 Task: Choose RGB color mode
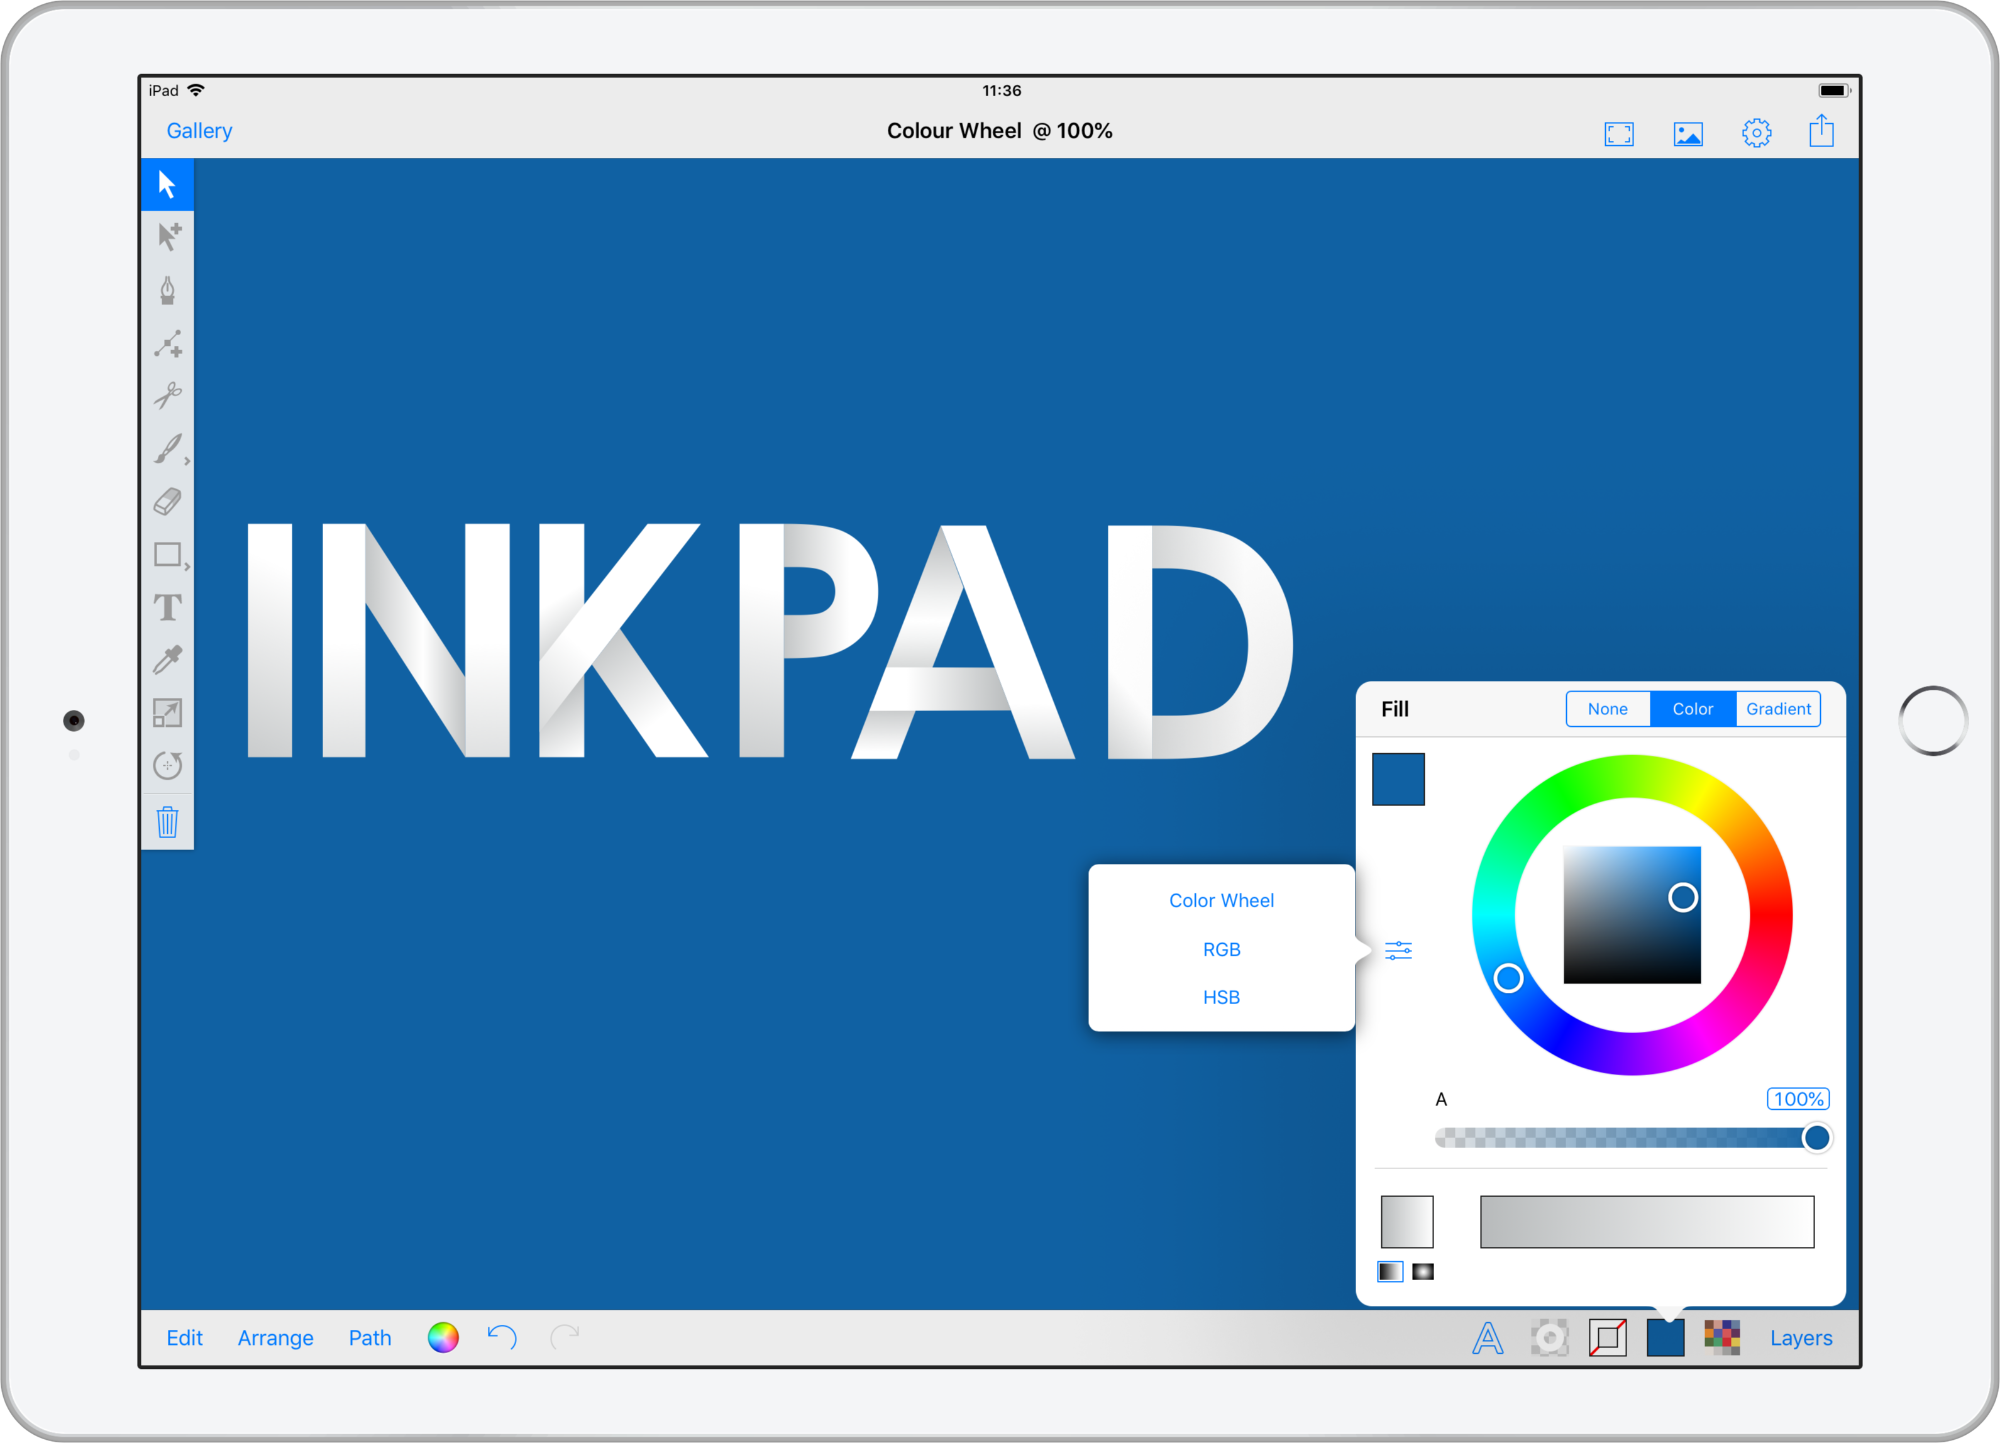coord(1221,950)
